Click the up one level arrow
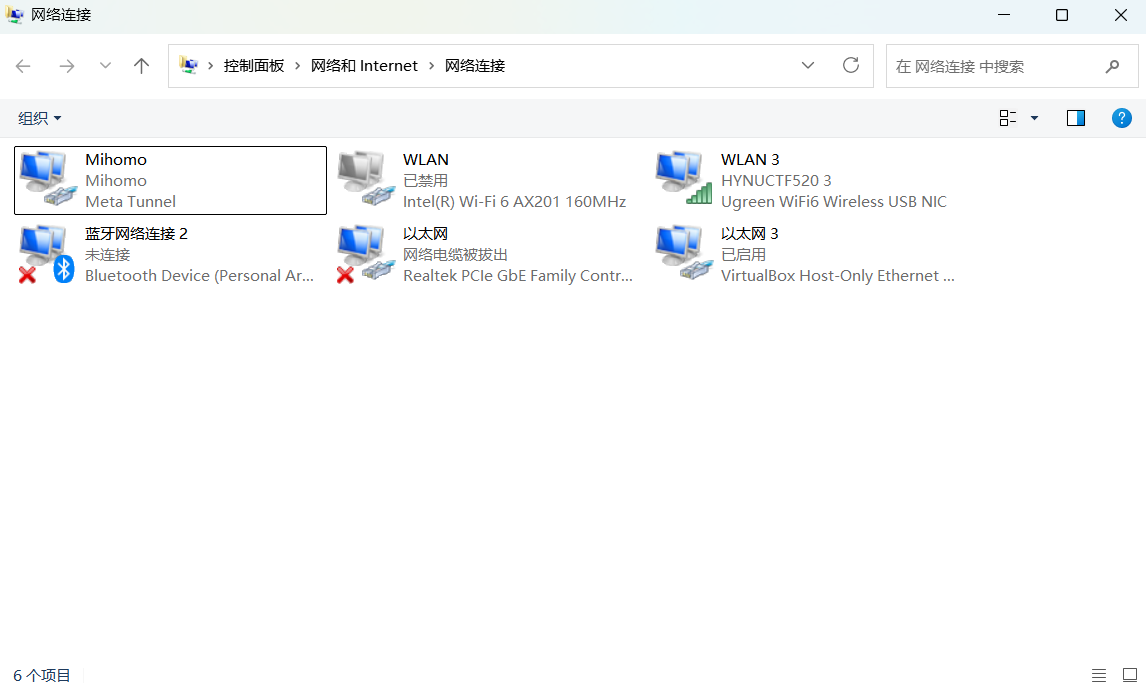Screen dimensions: 1146x688 click(x=141, y=66)
